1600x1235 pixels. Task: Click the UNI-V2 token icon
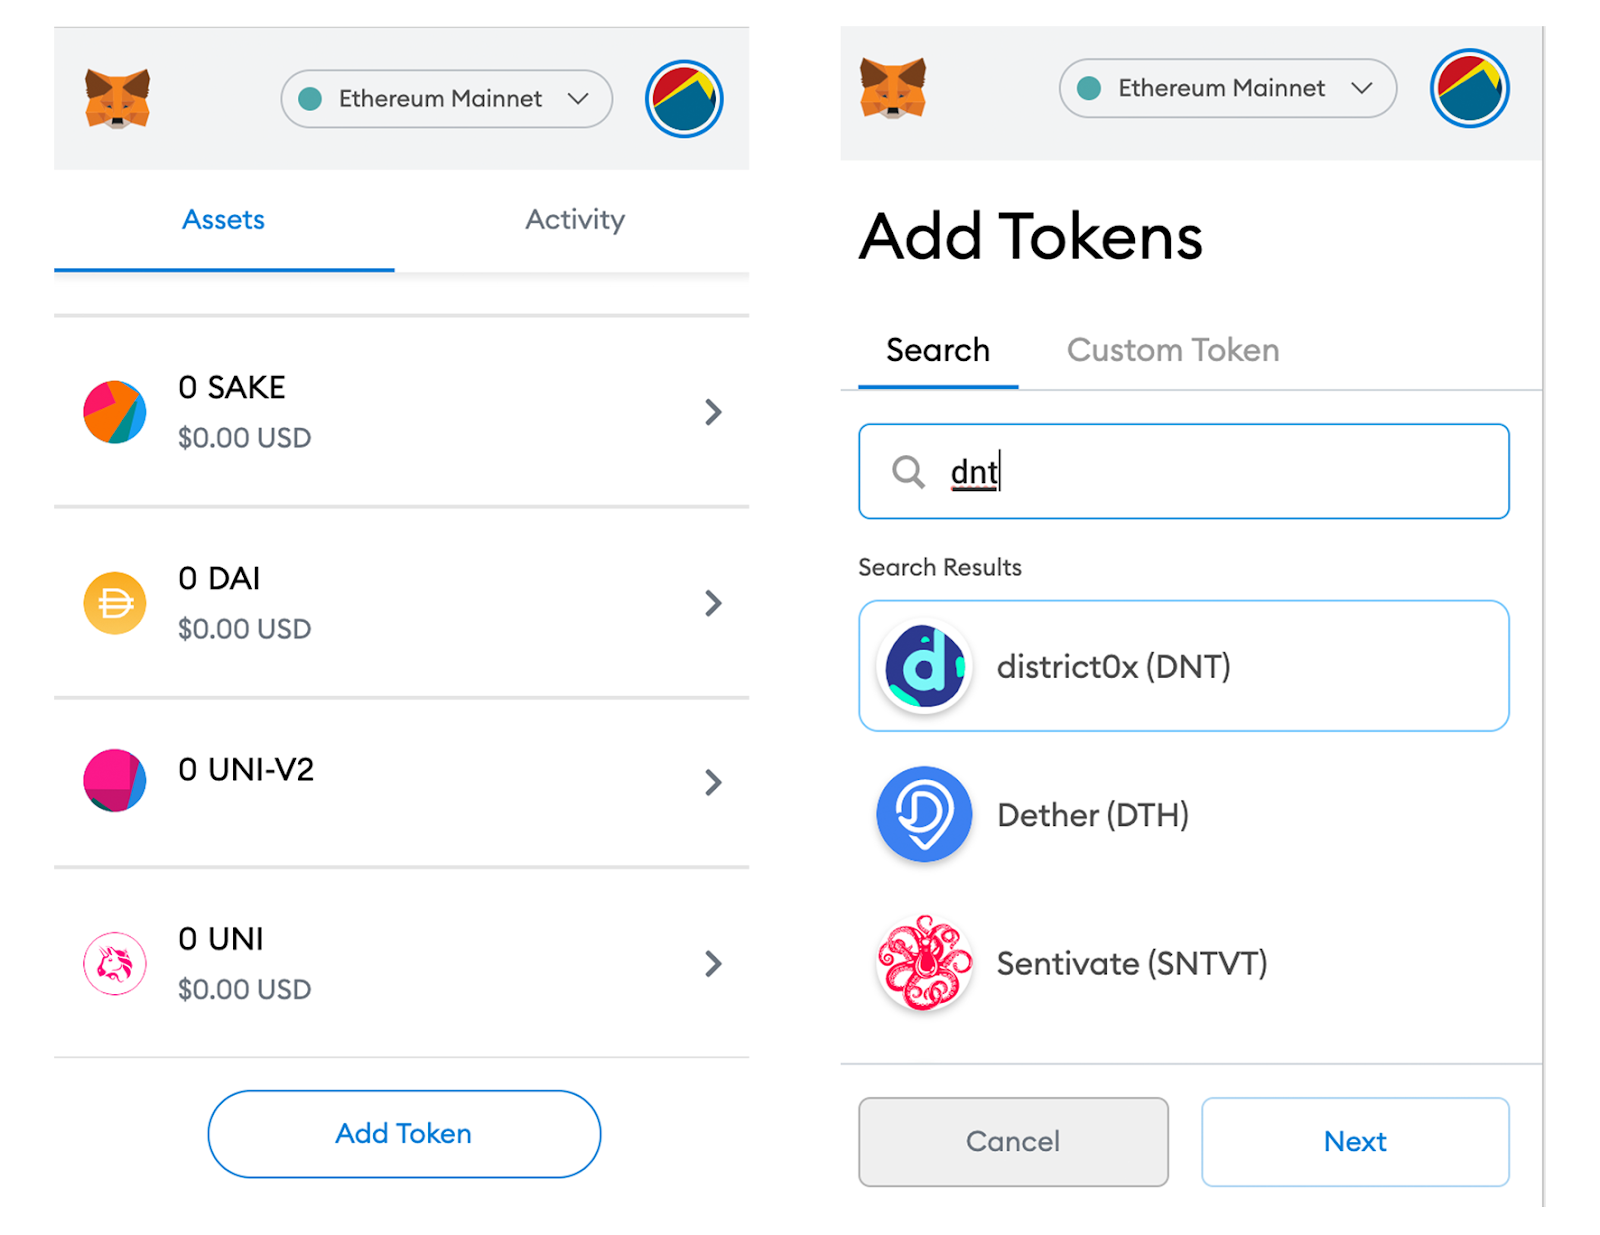point(115,780)
